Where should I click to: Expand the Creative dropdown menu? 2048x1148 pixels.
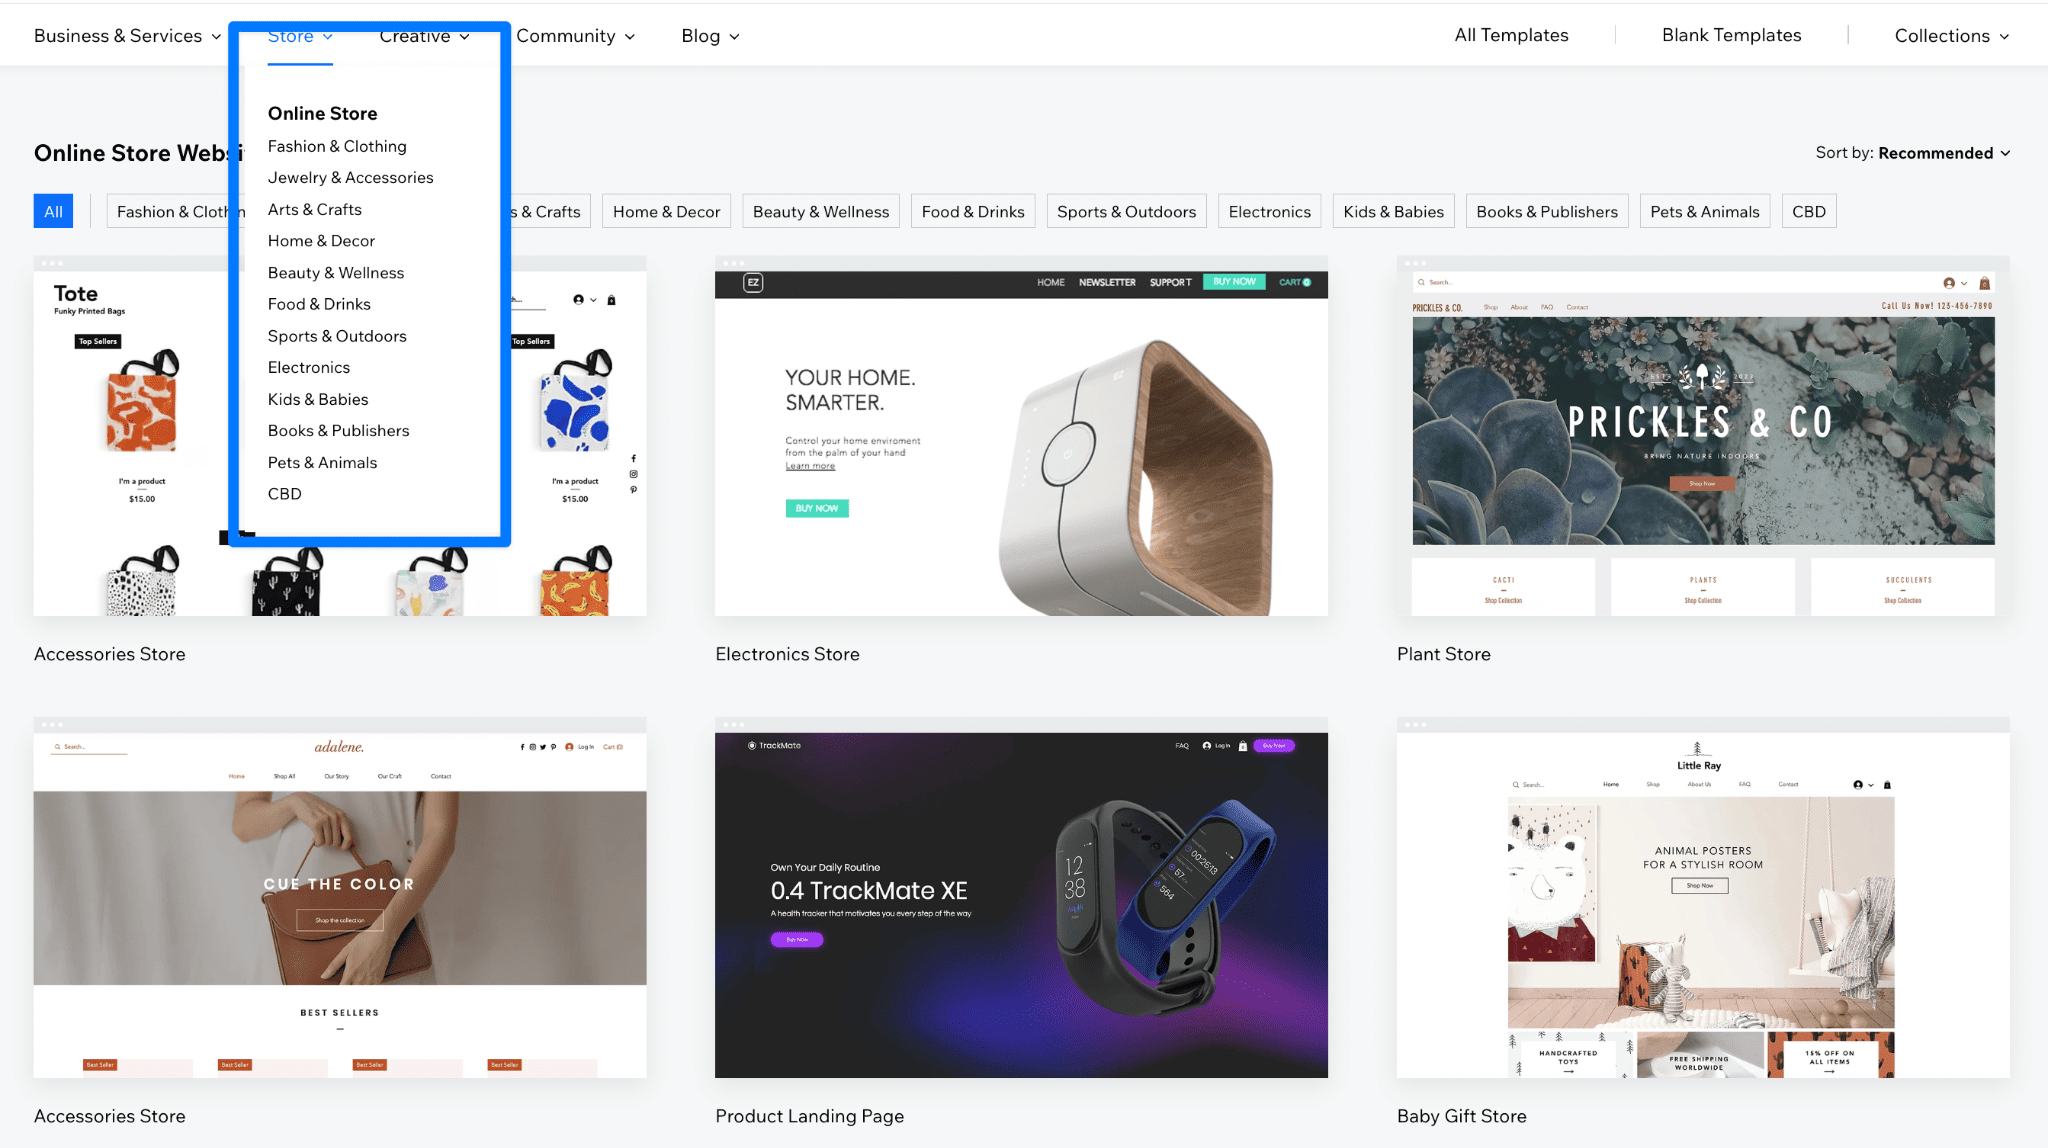tap(425, 34)
